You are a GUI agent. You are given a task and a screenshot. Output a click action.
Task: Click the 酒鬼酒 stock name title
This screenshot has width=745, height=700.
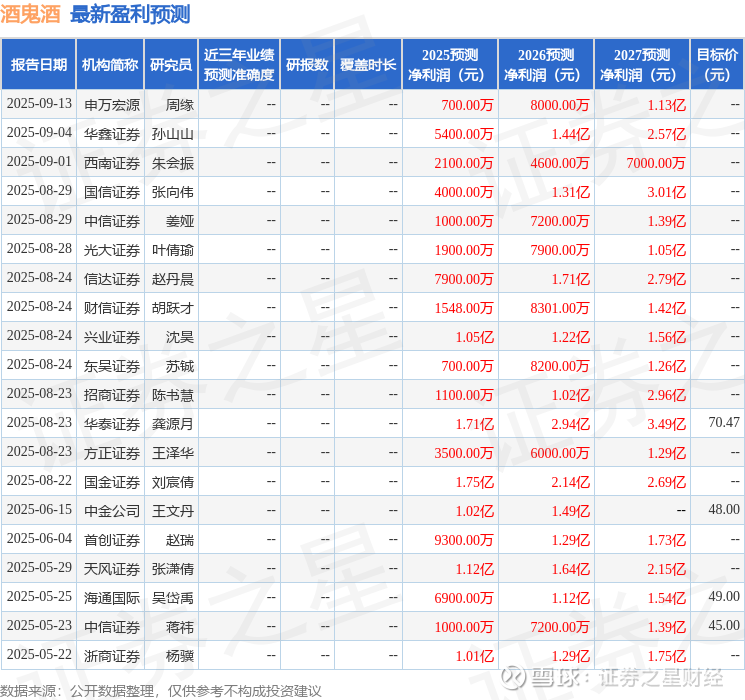30,14
